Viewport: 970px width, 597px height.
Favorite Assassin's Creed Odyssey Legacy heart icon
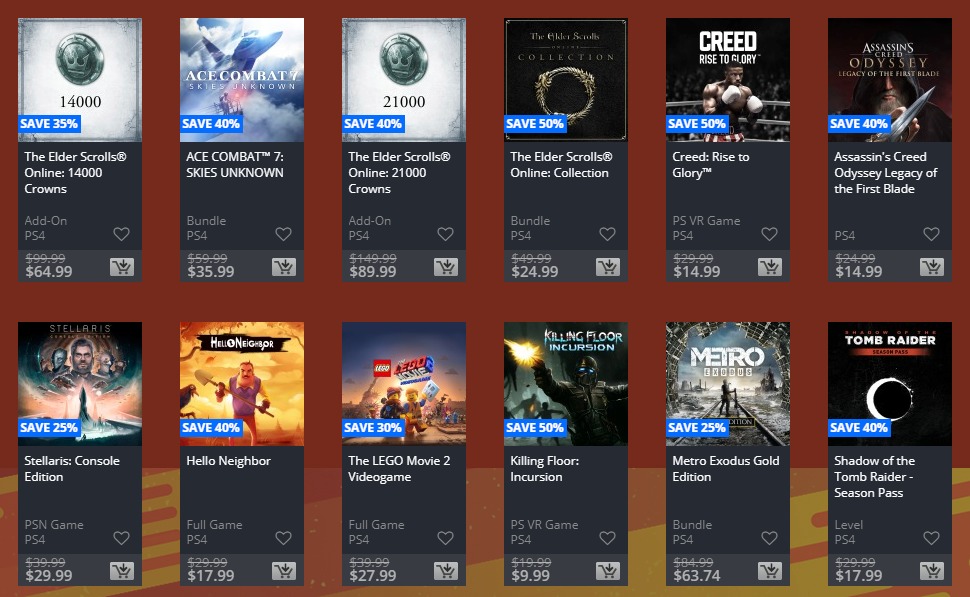(931, 234)
